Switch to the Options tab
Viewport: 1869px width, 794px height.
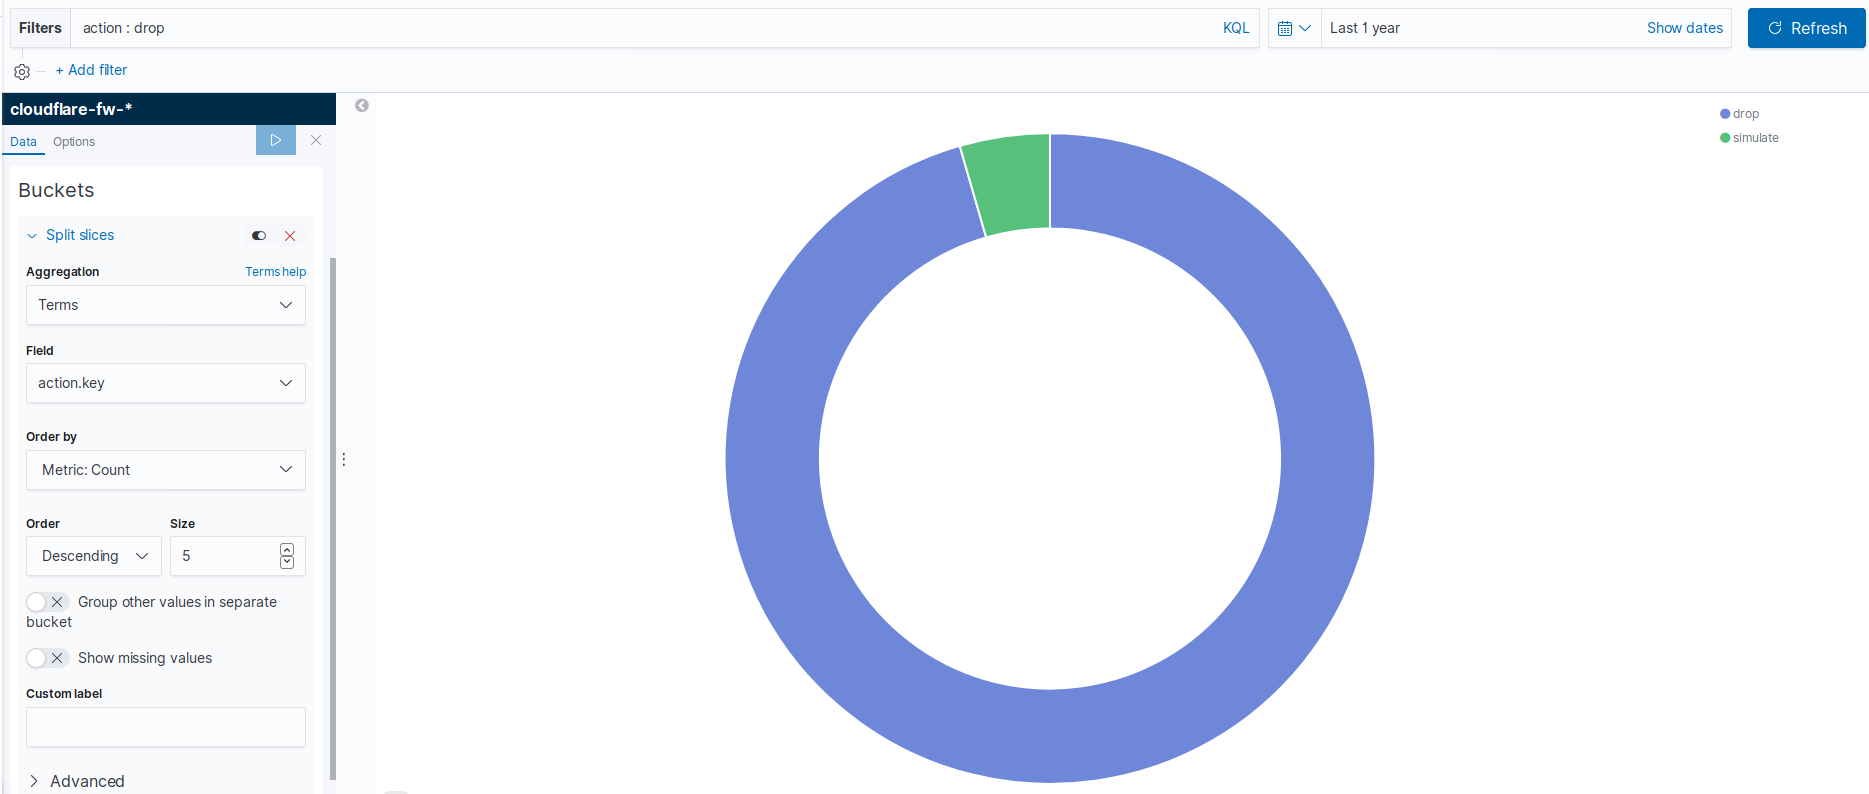74,142
